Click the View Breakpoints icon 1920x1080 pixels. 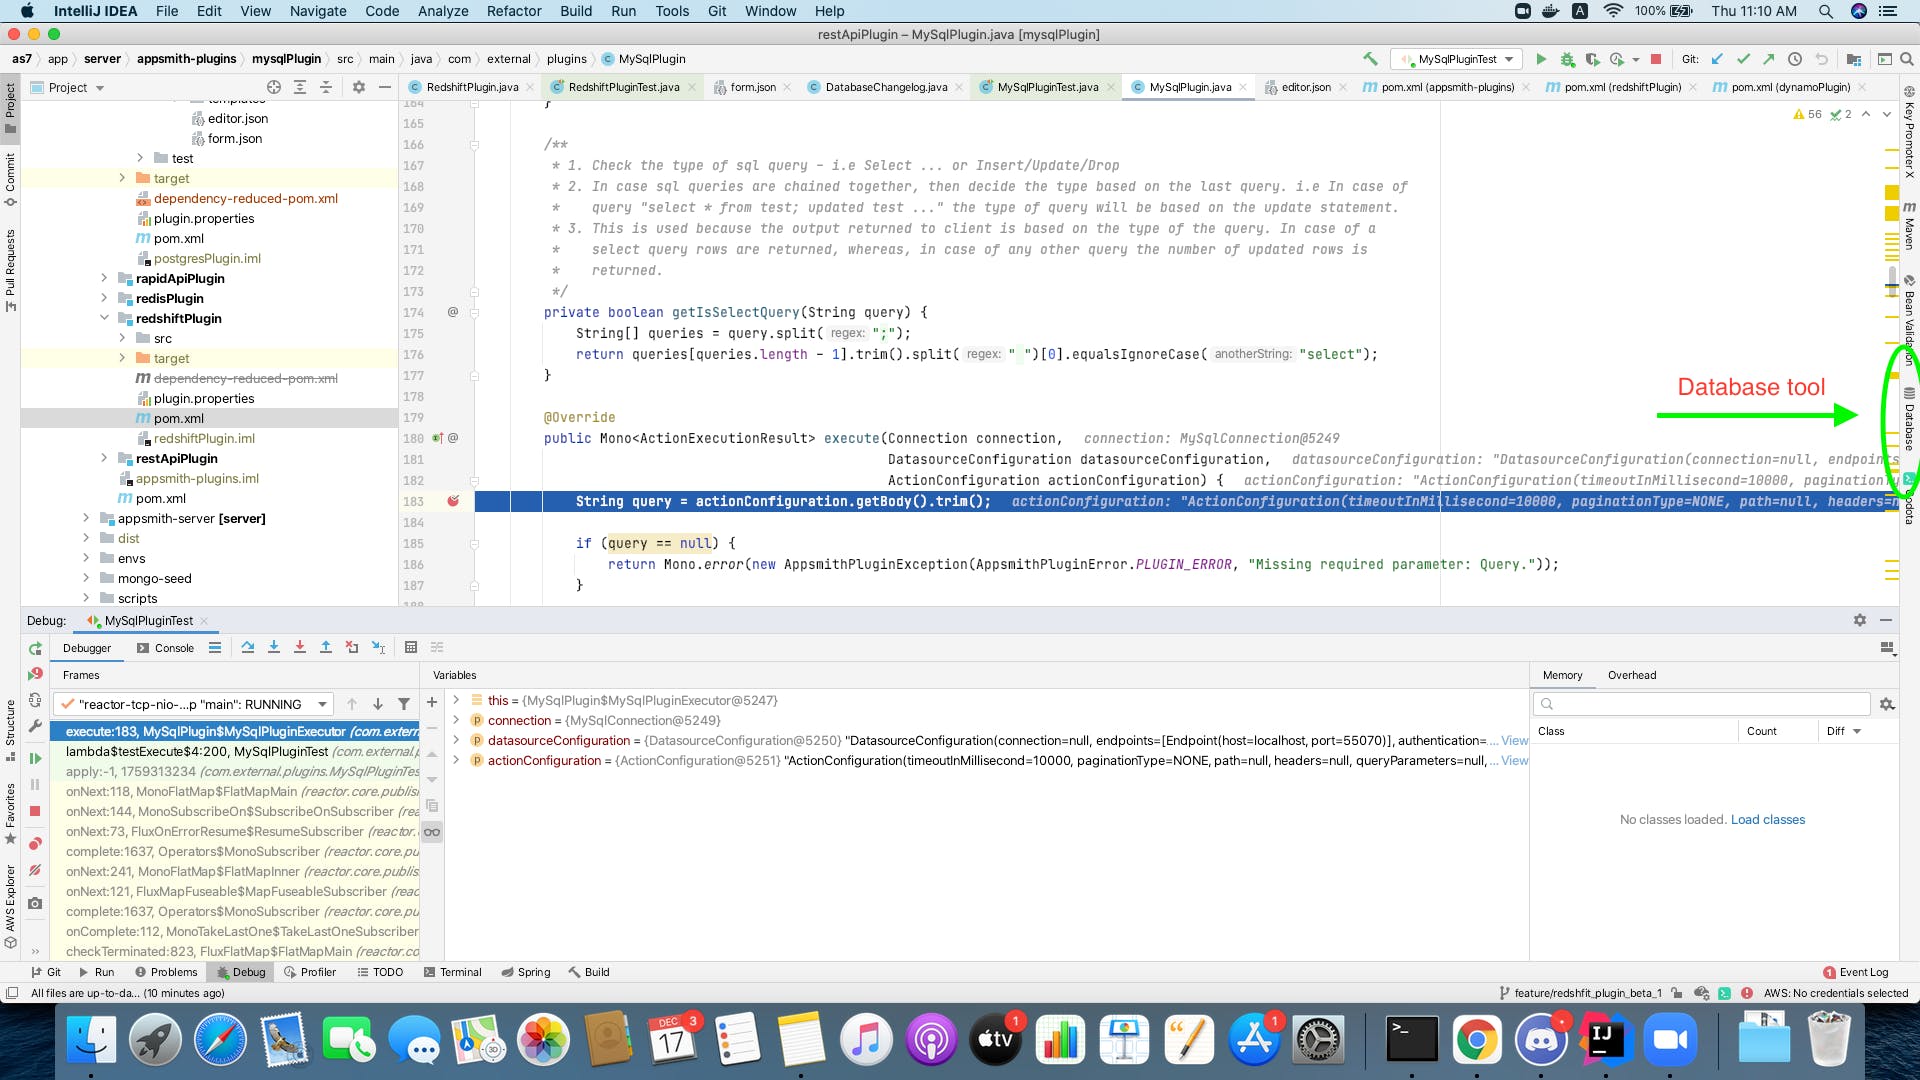(35, 844)
